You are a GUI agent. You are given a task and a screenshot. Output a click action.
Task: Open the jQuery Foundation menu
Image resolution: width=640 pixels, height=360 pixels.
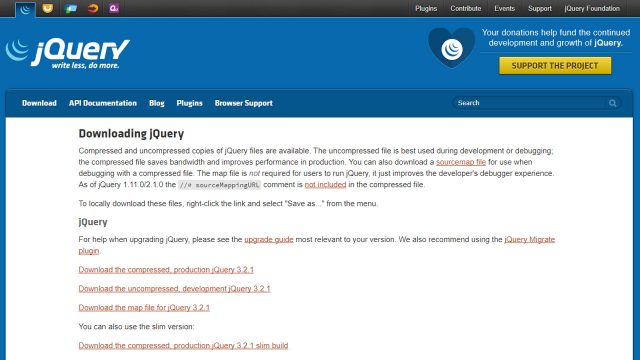pos(592,8)
